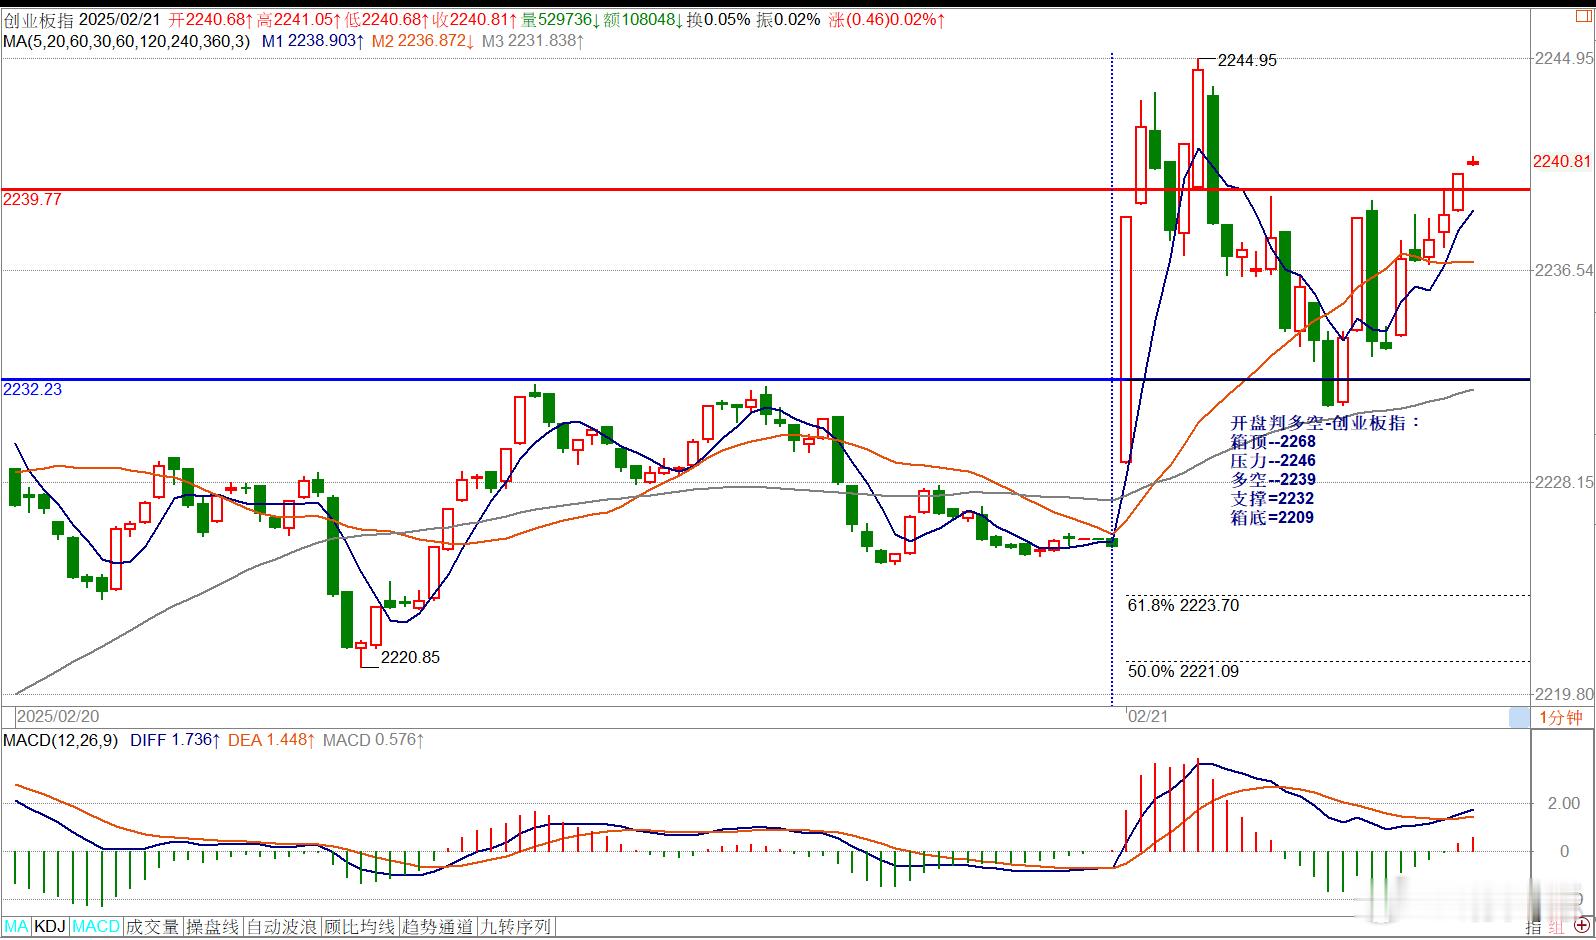The height and width of the screenshot is (940, 1596).
Task: Click the 2025/02/20 date marker
Action: pyautogui.click(x=58, y=717)
